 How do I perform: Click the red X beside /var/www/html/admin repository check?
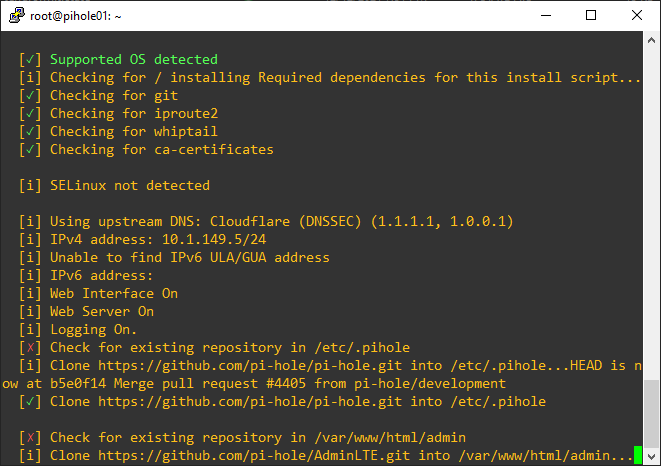tap(30, 438)
